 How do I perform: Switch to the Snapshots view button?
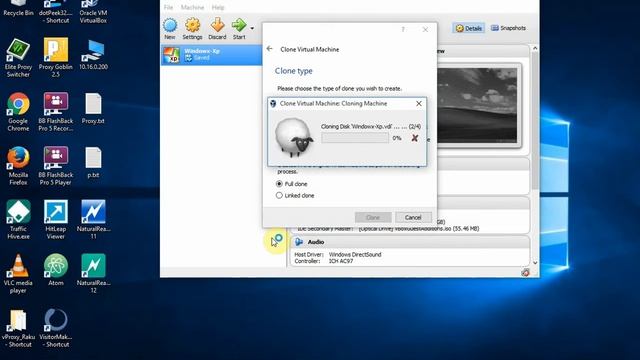(x=508, y=28)
